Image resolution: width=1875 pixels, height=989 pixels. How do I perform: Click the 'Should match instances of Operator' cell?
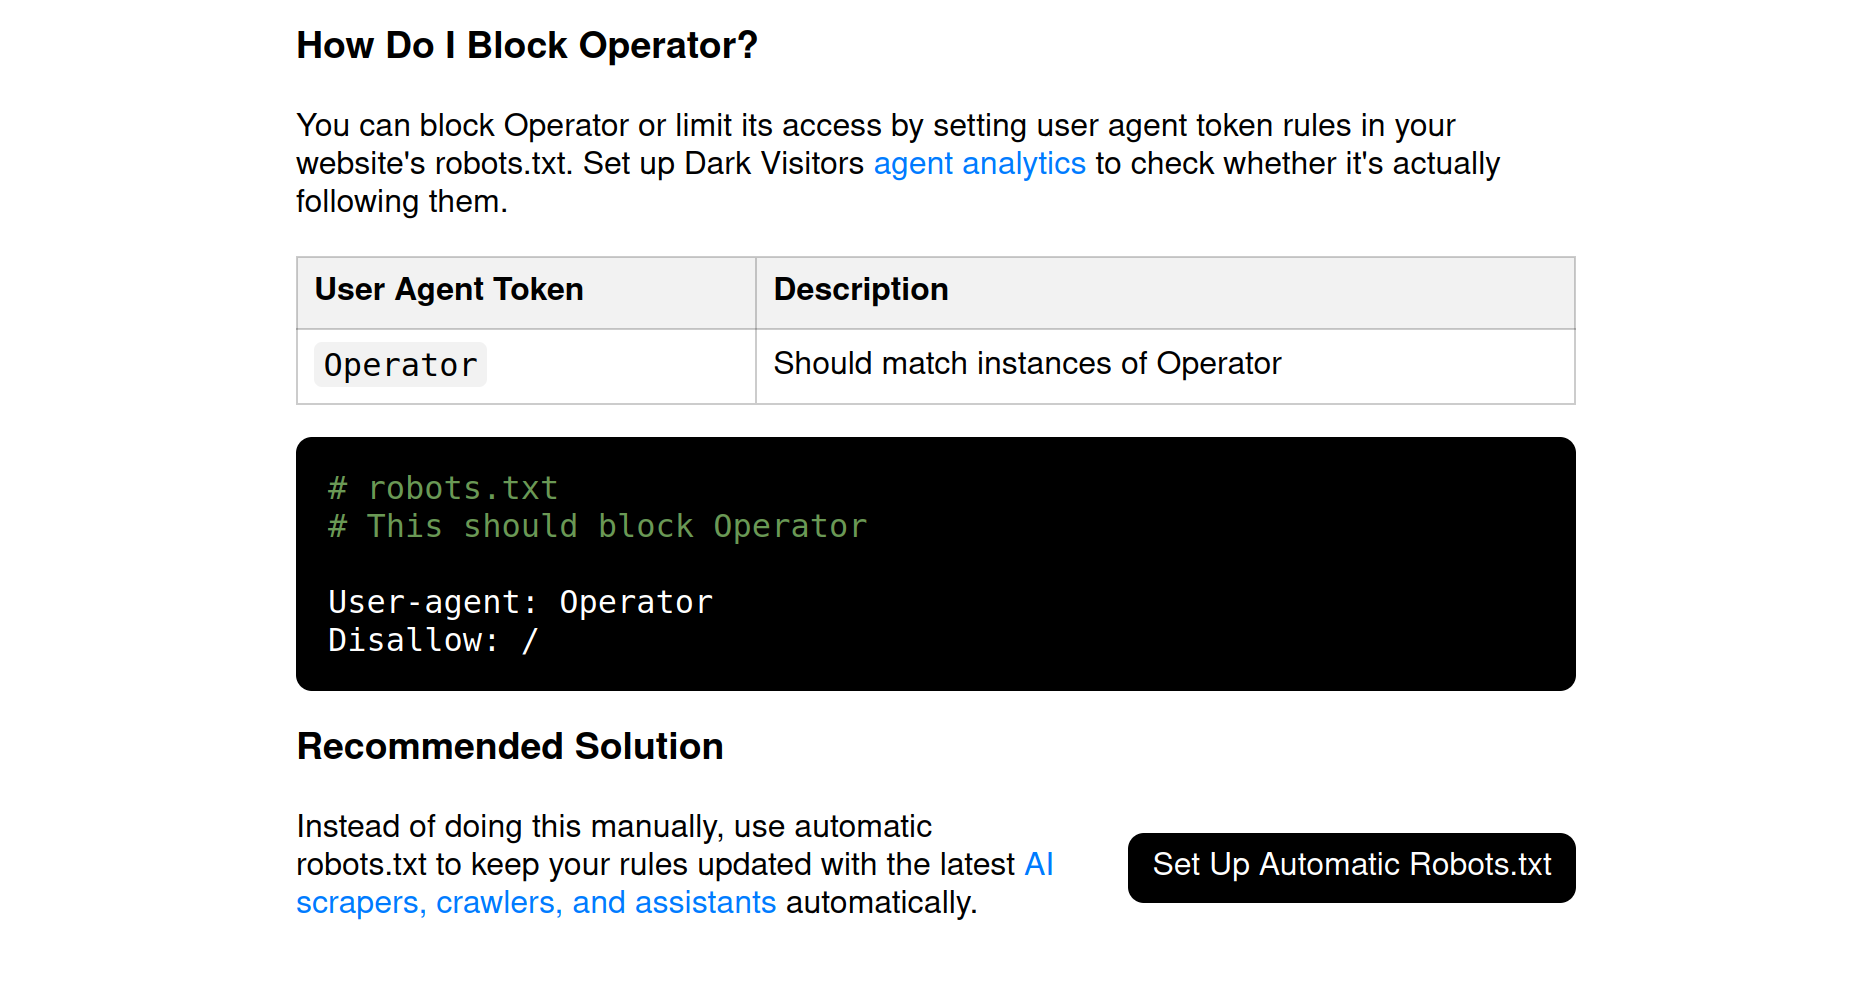[x=1026, y=364]
